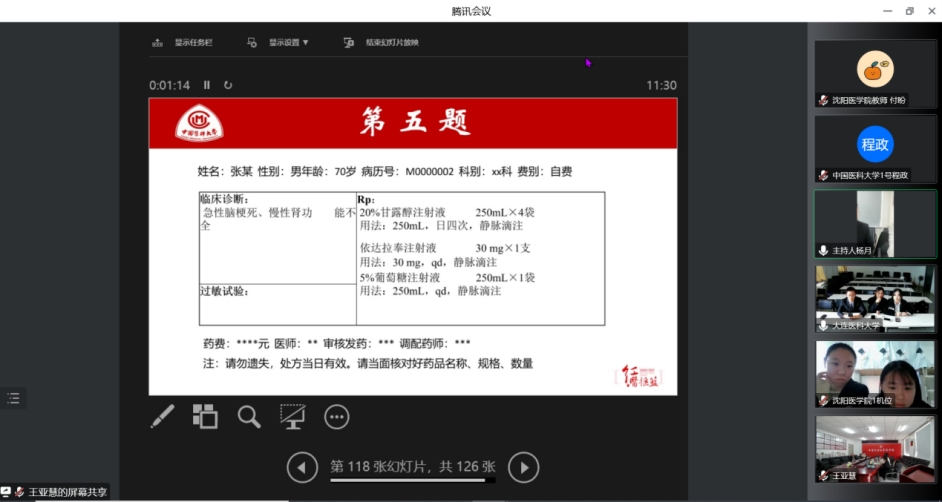Select the 大连医科大学 participant video
Screen dimensions: 942x502
pos(875,299)
